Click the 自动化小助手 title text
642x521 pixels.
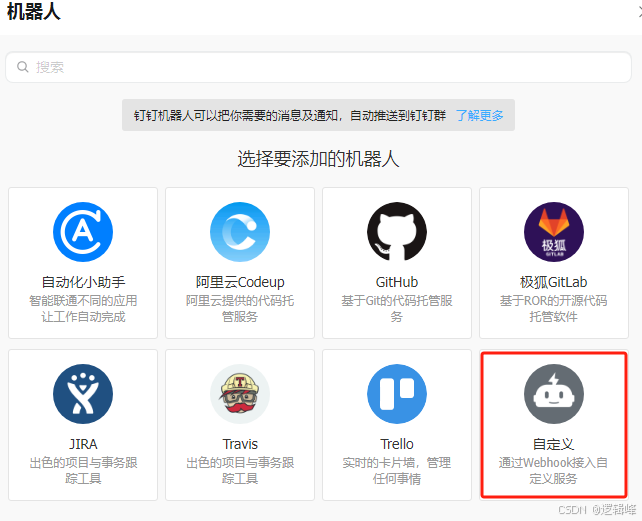83,282
